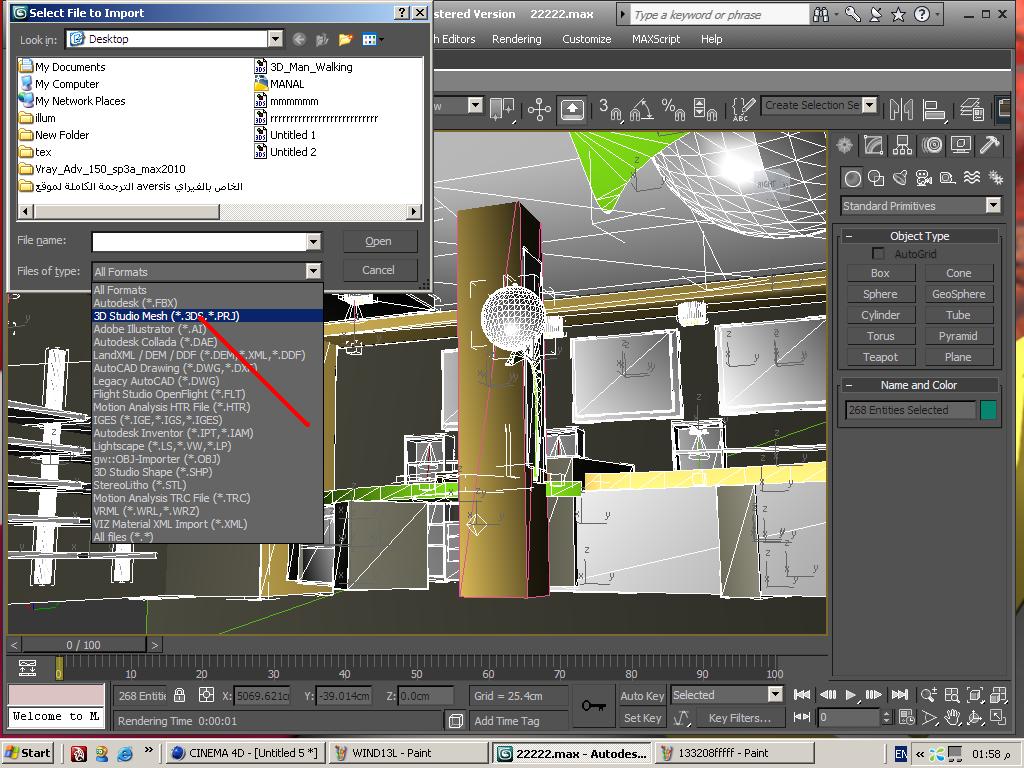Click the Align tool icon
The height and width of the screenshot is (768, 1024).
934,109
